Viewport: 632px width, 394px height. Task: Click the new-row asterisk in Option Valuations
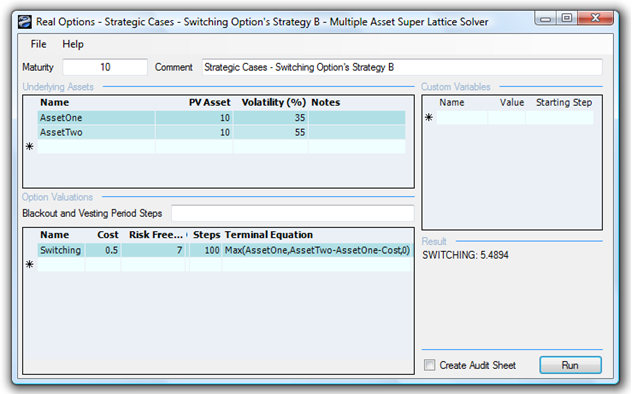click(x=30, y=264)
